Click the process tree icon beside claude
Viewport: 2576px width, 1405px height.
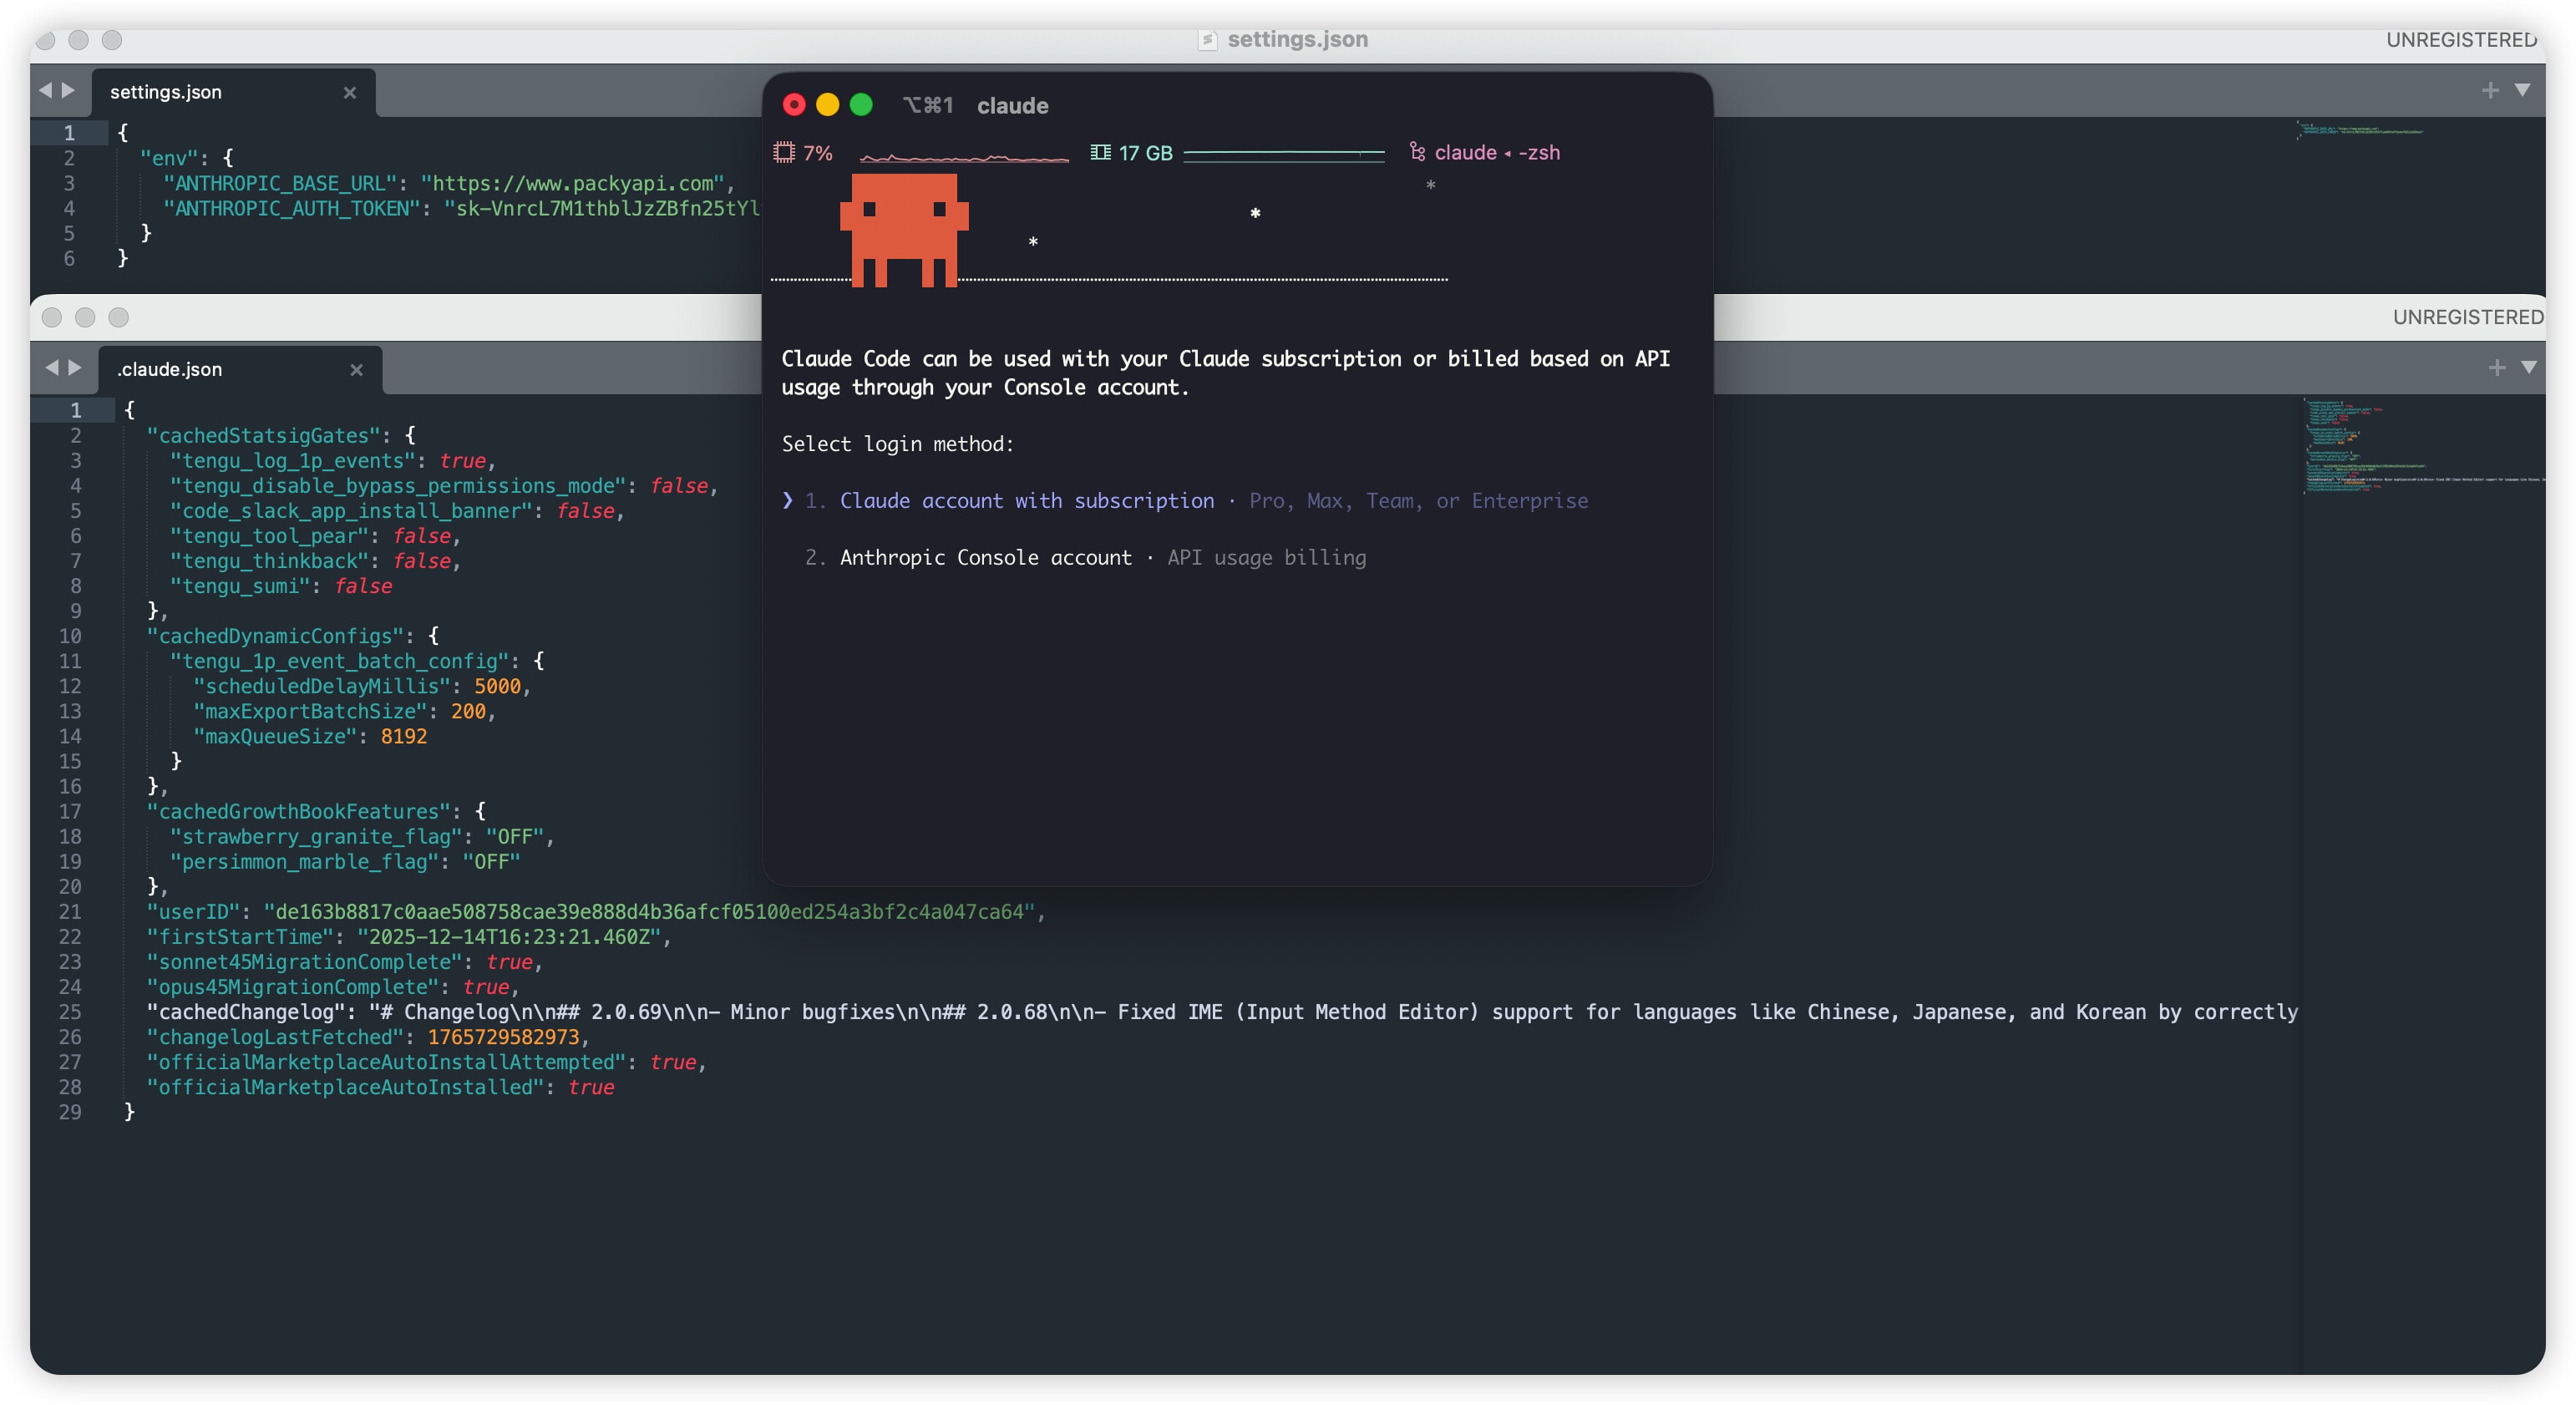[x=1417, y=152]
